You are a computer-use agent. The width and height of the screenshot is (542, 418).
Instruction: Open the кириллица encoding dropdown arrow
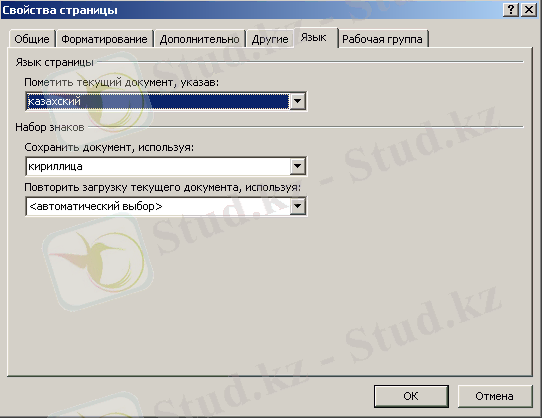pyautogui.click(x=297, y=166)
